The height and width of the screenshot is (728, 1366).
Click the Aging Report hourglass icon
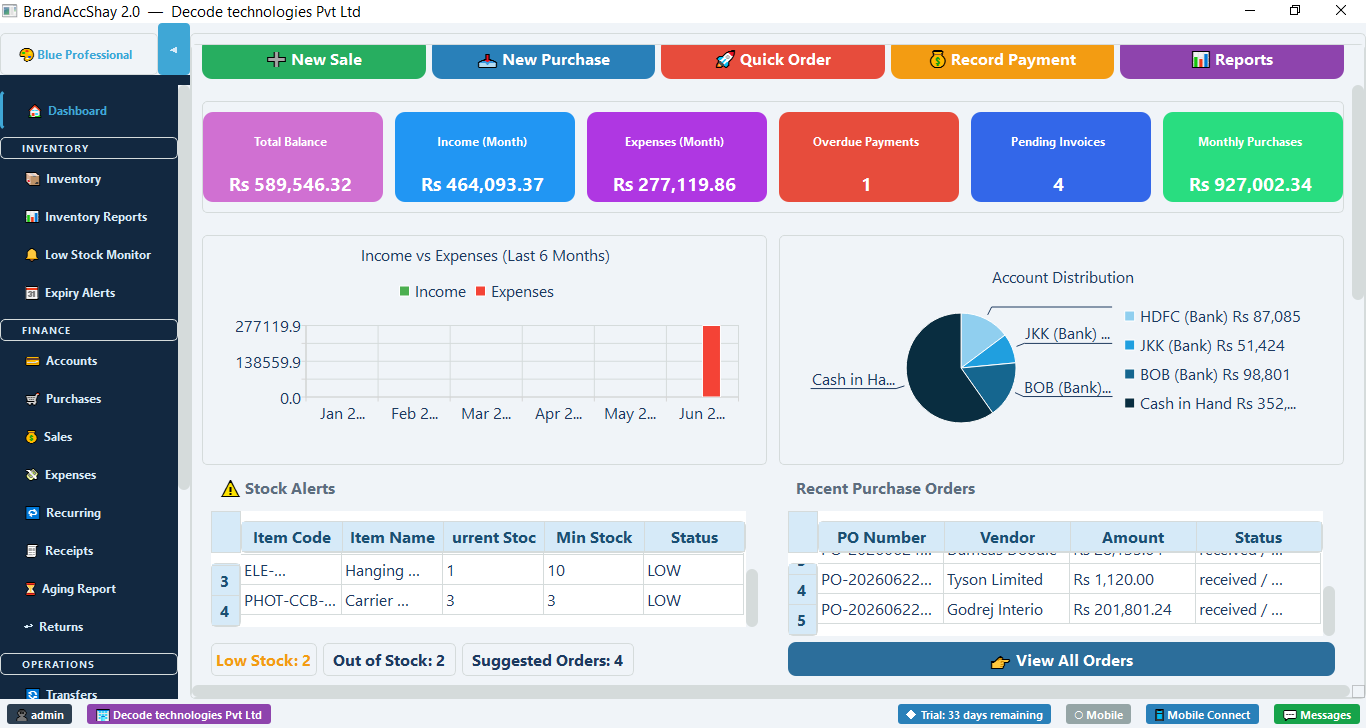(x=31, y=589)
